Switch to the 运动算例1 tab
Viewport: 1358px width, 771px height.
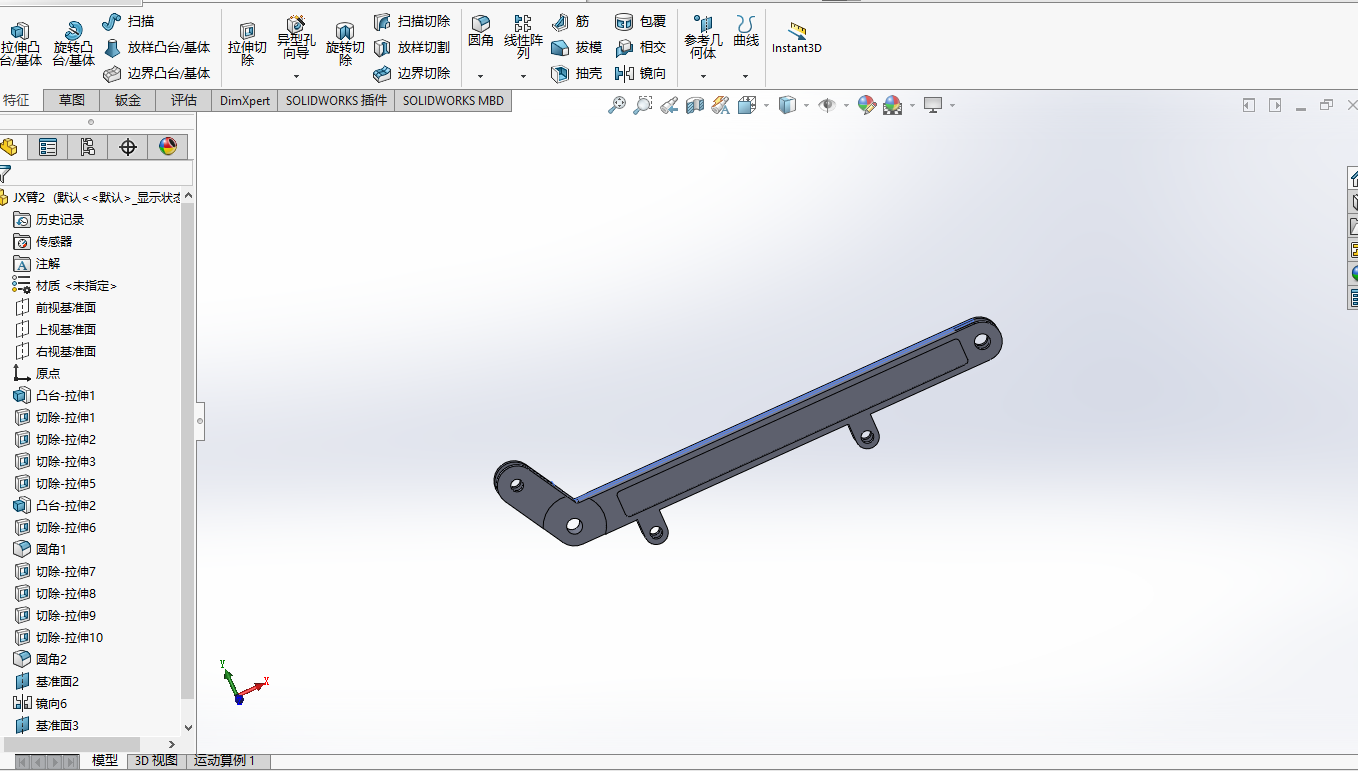(x=225, y=760)
